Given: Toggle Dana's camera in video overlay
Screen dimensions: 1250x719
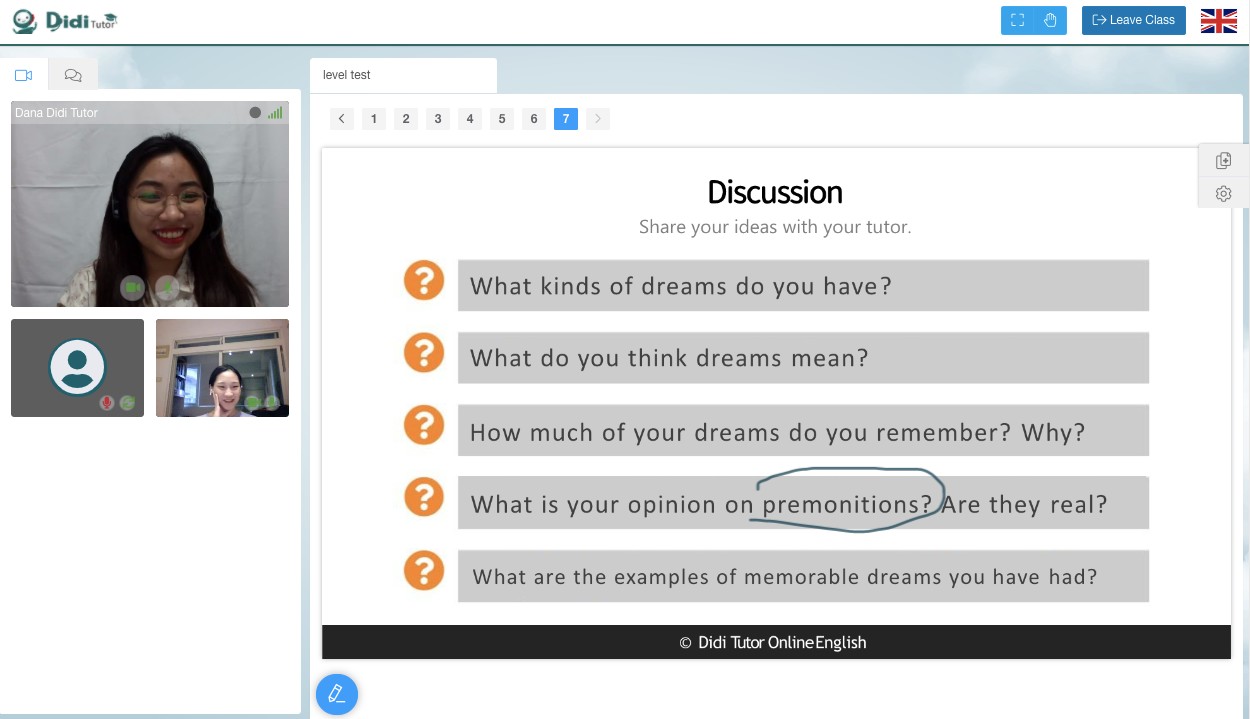Looking at the screenshot, I should tap(132, 288).
